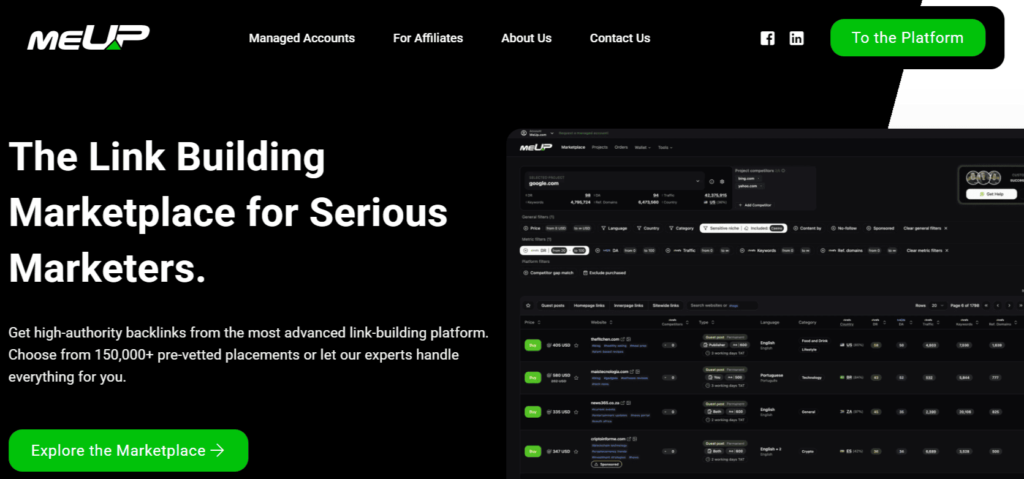Go to the next page with the right arrow
The height and width of the screenshot is (479, 1024).
pos(1009,305)
